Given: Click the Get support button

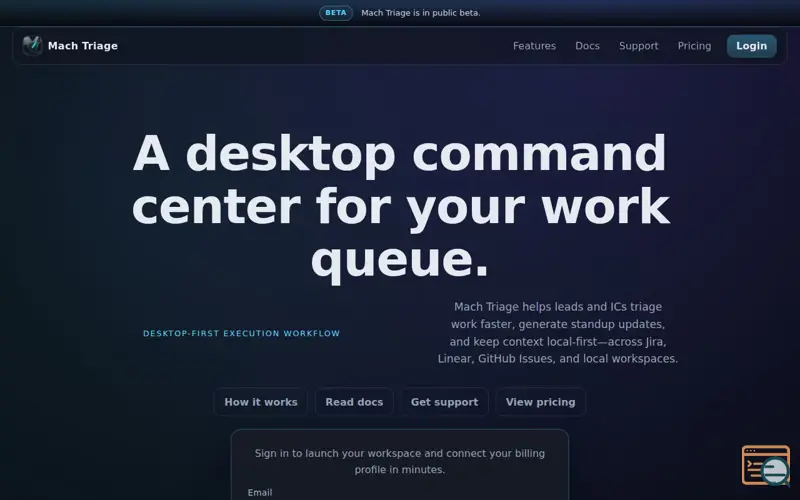Looking at the screenshot, I should pos(444,402).
